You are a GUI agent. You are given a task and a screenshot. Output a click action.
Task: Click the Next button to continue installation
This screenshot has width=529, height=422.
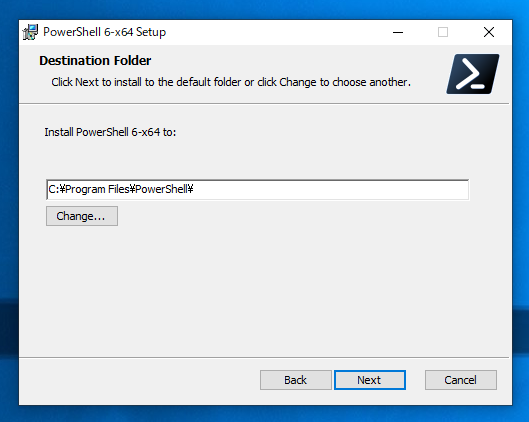click(x=370, y=380)
